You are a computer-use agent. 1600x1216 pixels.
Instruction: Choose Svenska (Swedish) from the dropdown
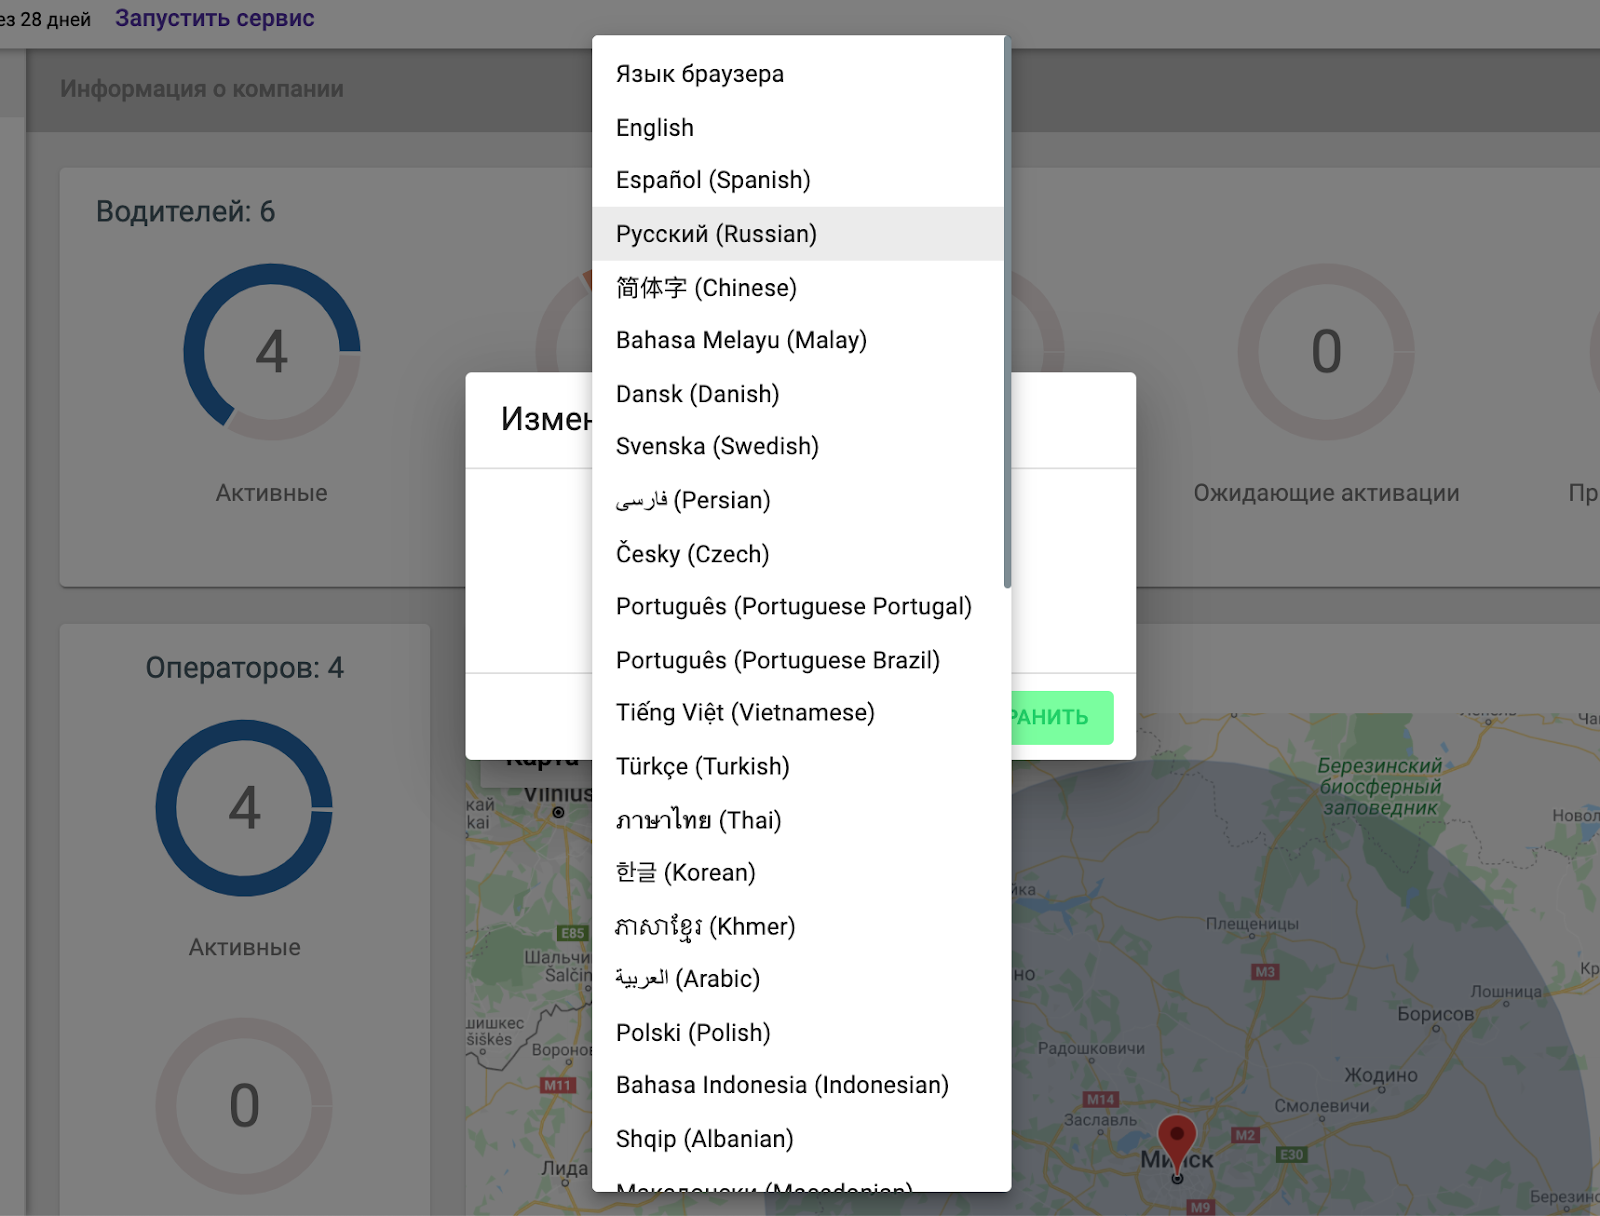(798, 446)
